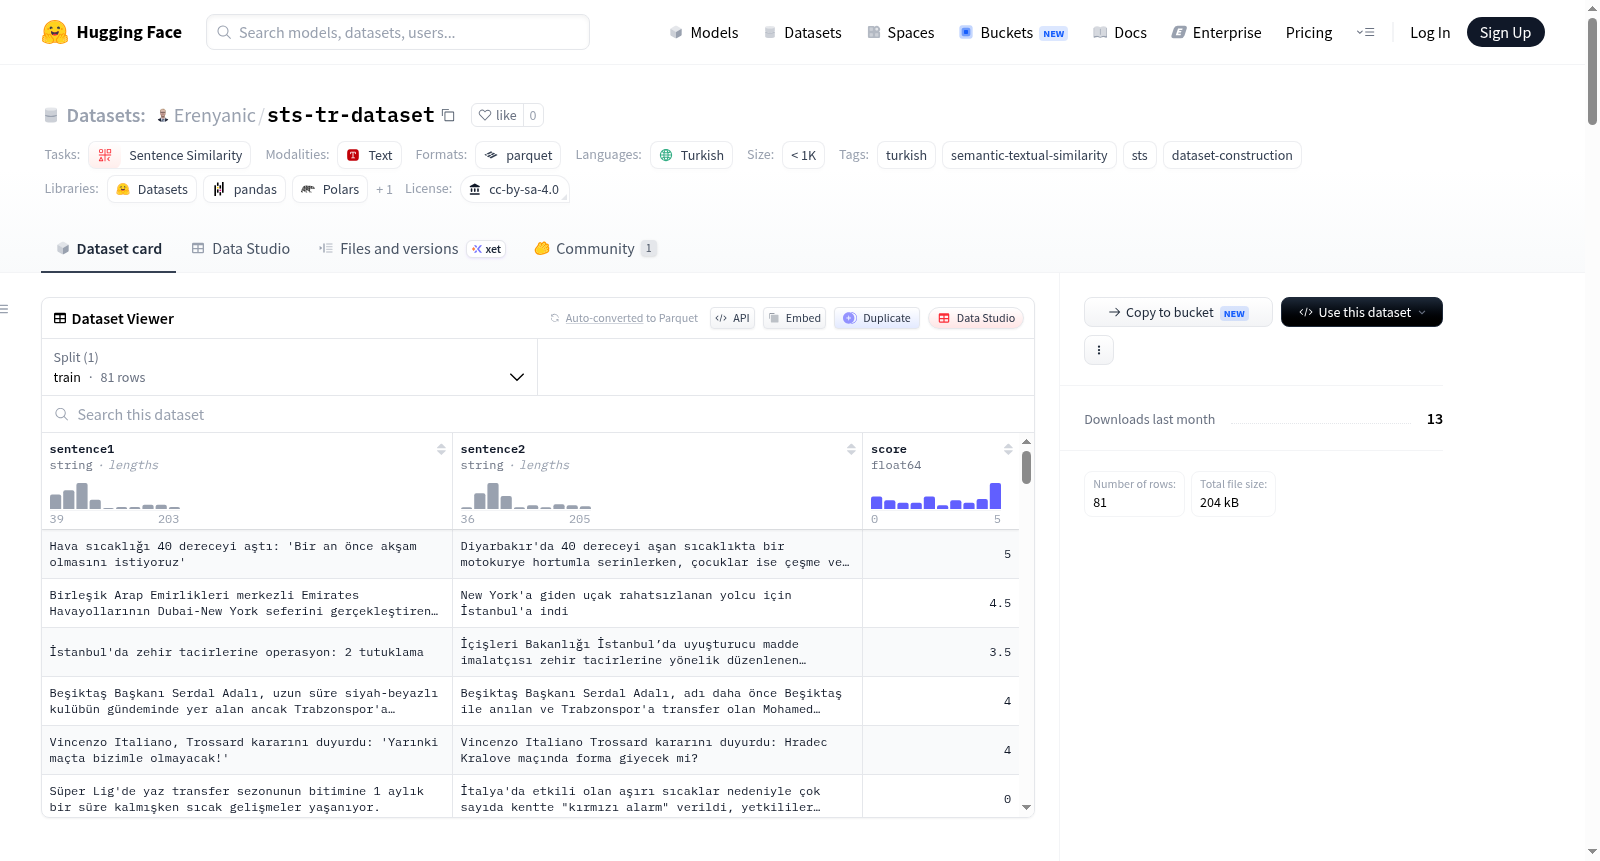Open Data Studio from viewer header
The image size is (1600, 861).
[x=976, y=318]
